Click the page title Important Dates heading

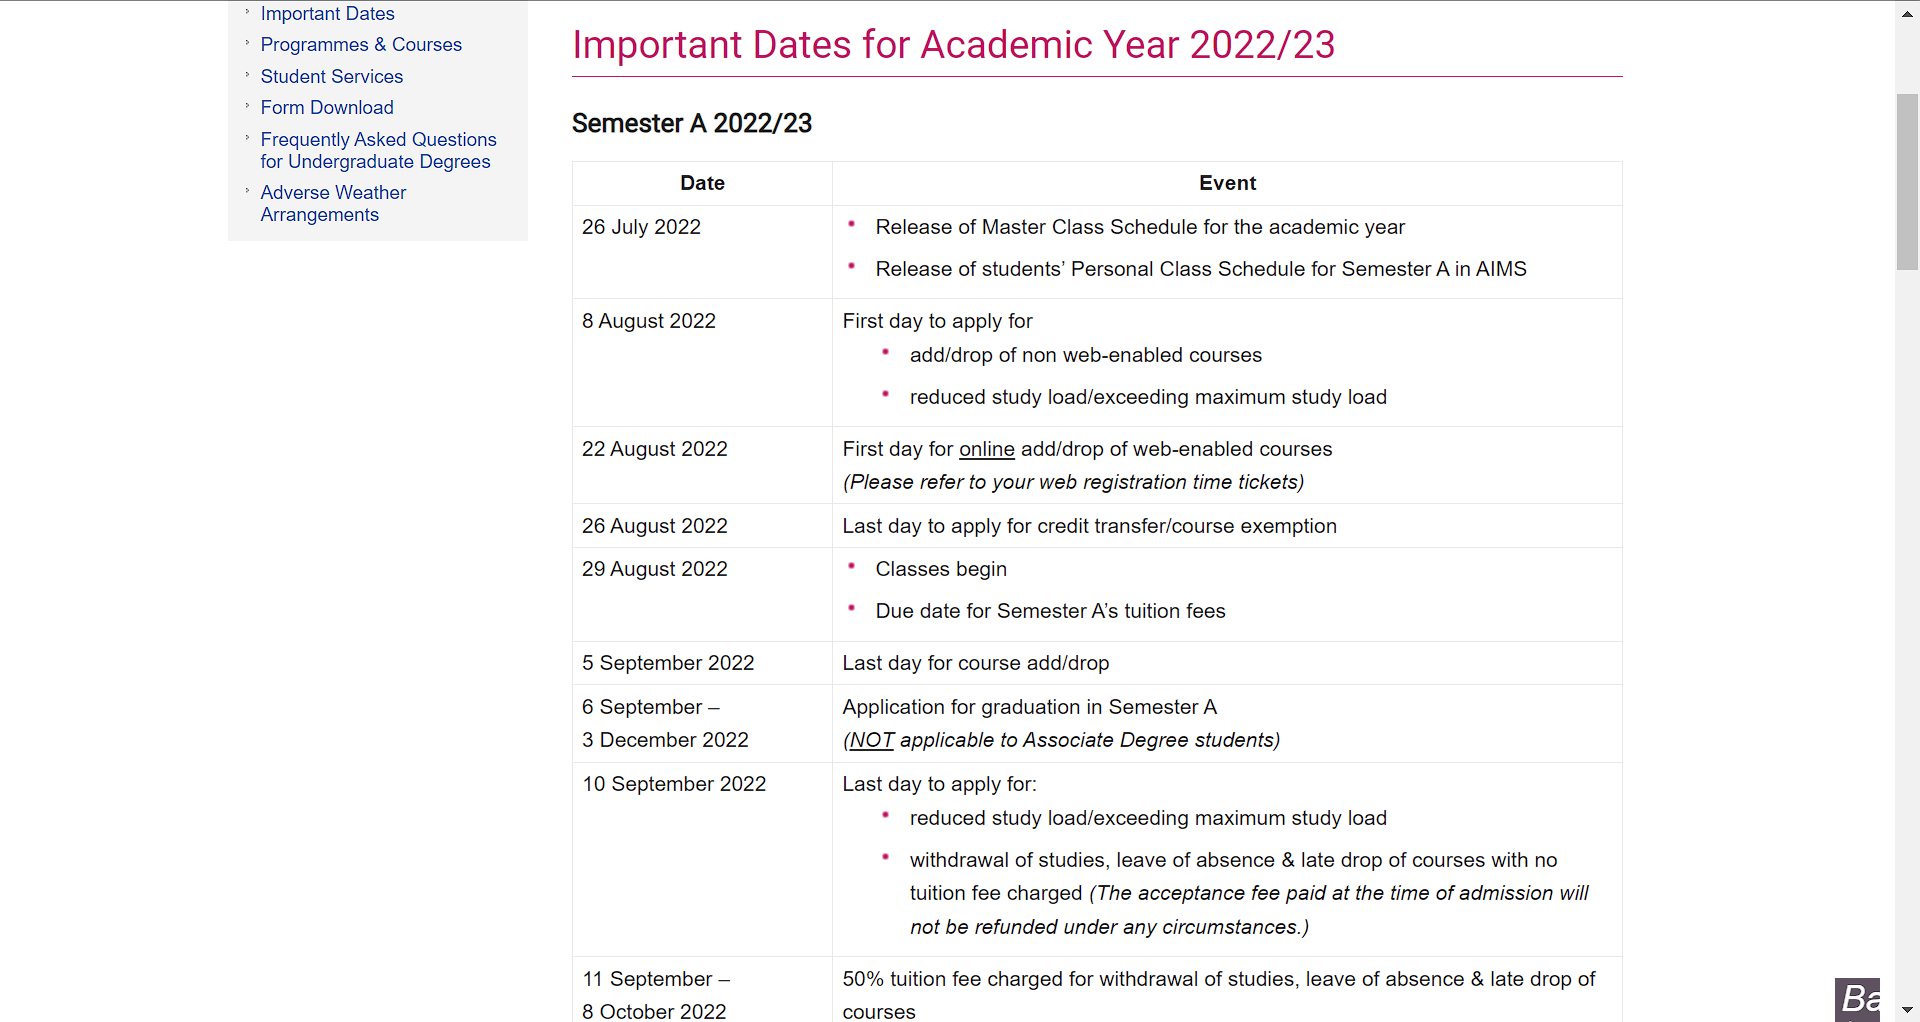pos(953,45)
